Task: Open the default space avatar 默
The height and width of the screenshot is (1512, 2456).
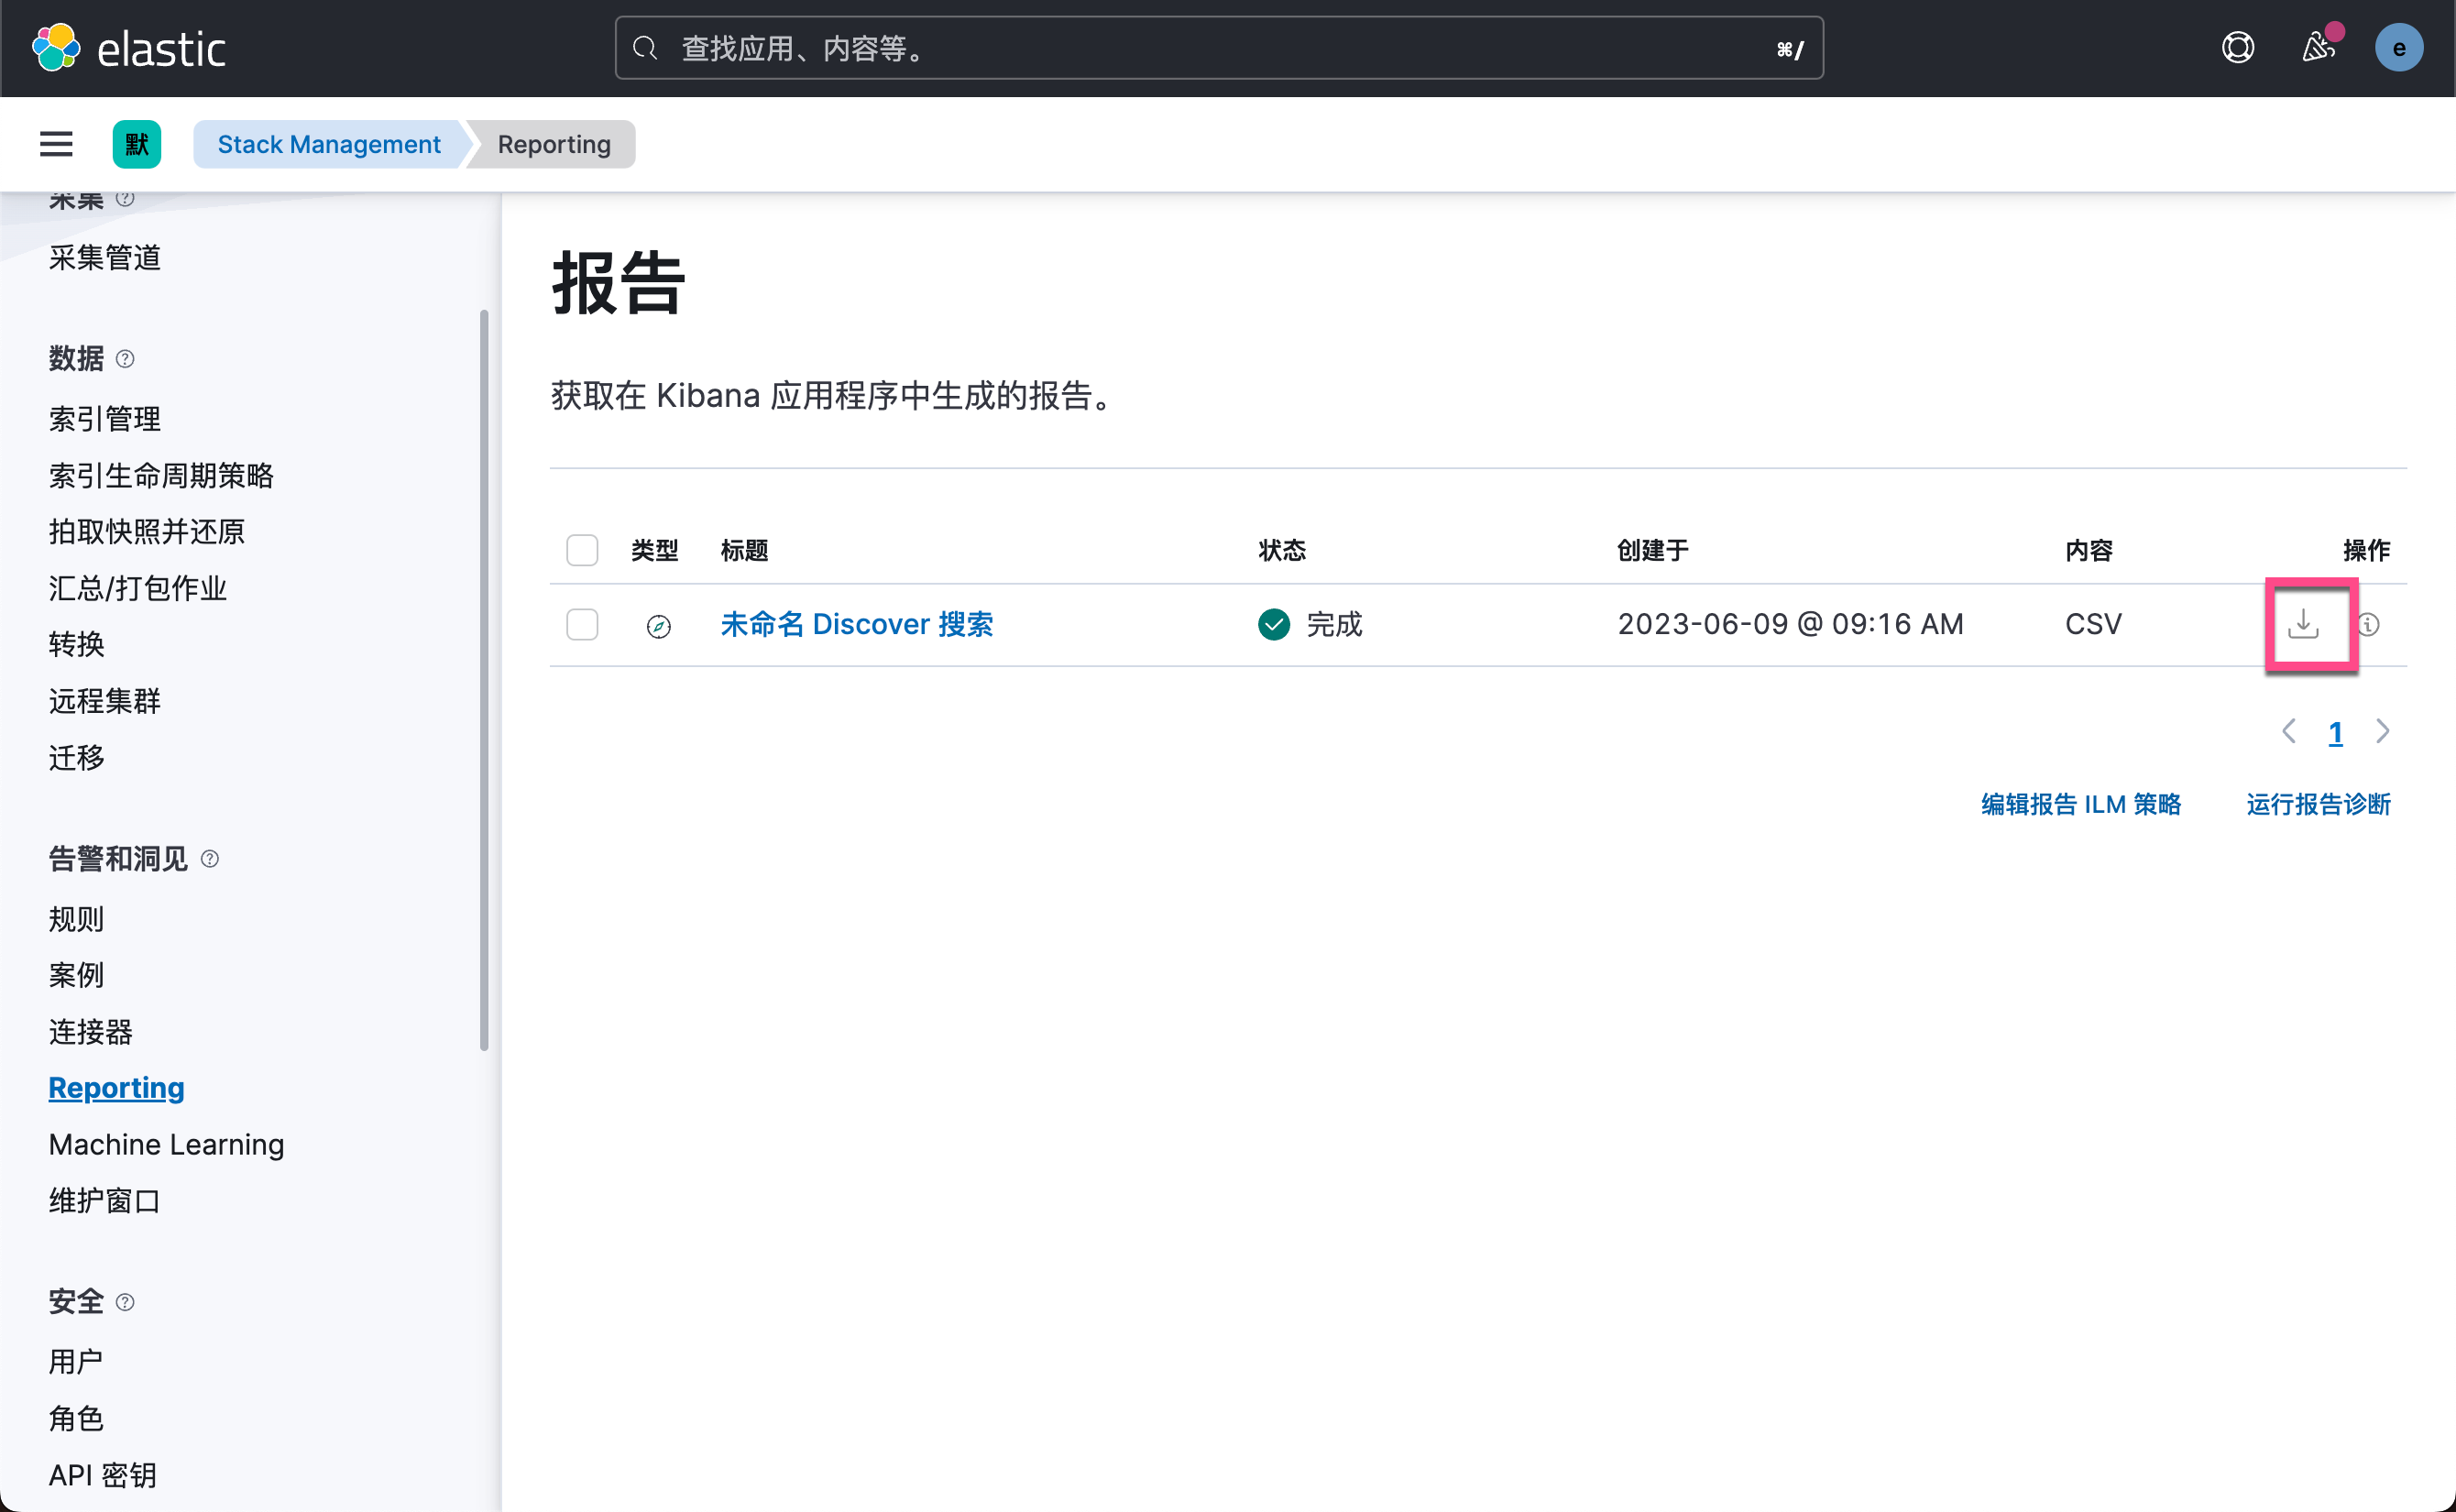Action: [137, 144]
